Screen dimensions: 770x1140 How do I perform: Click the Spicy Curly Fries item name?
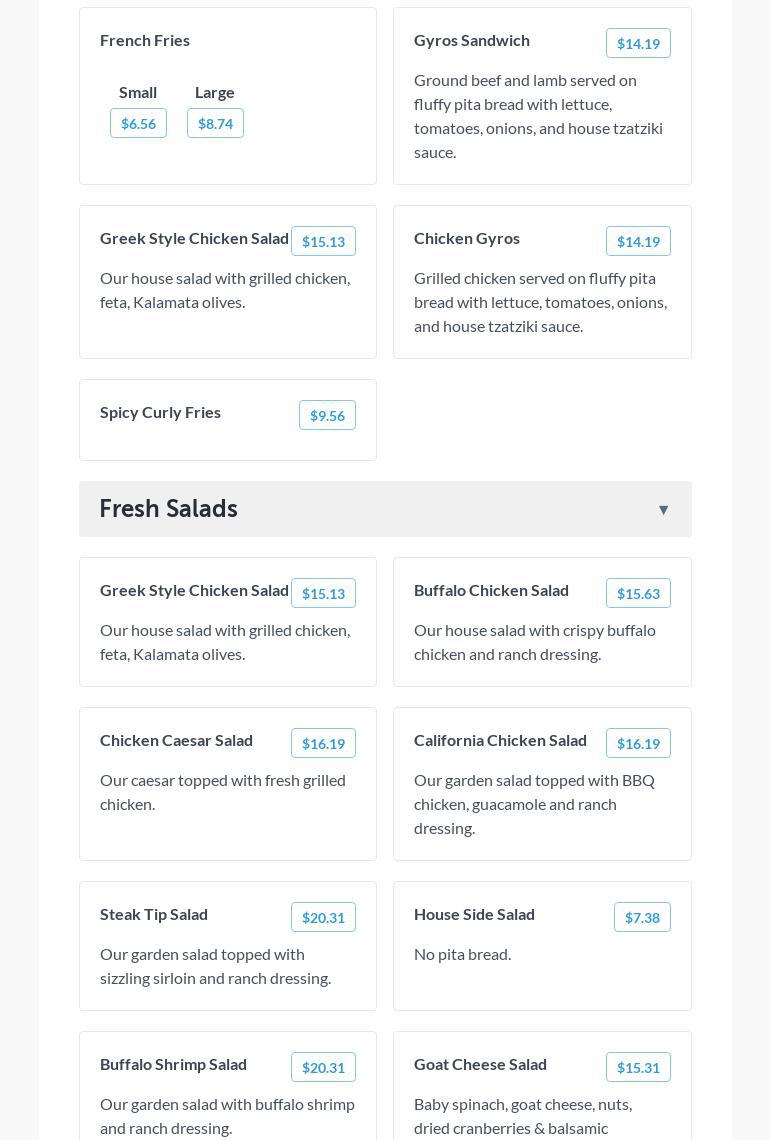[160, 412]
